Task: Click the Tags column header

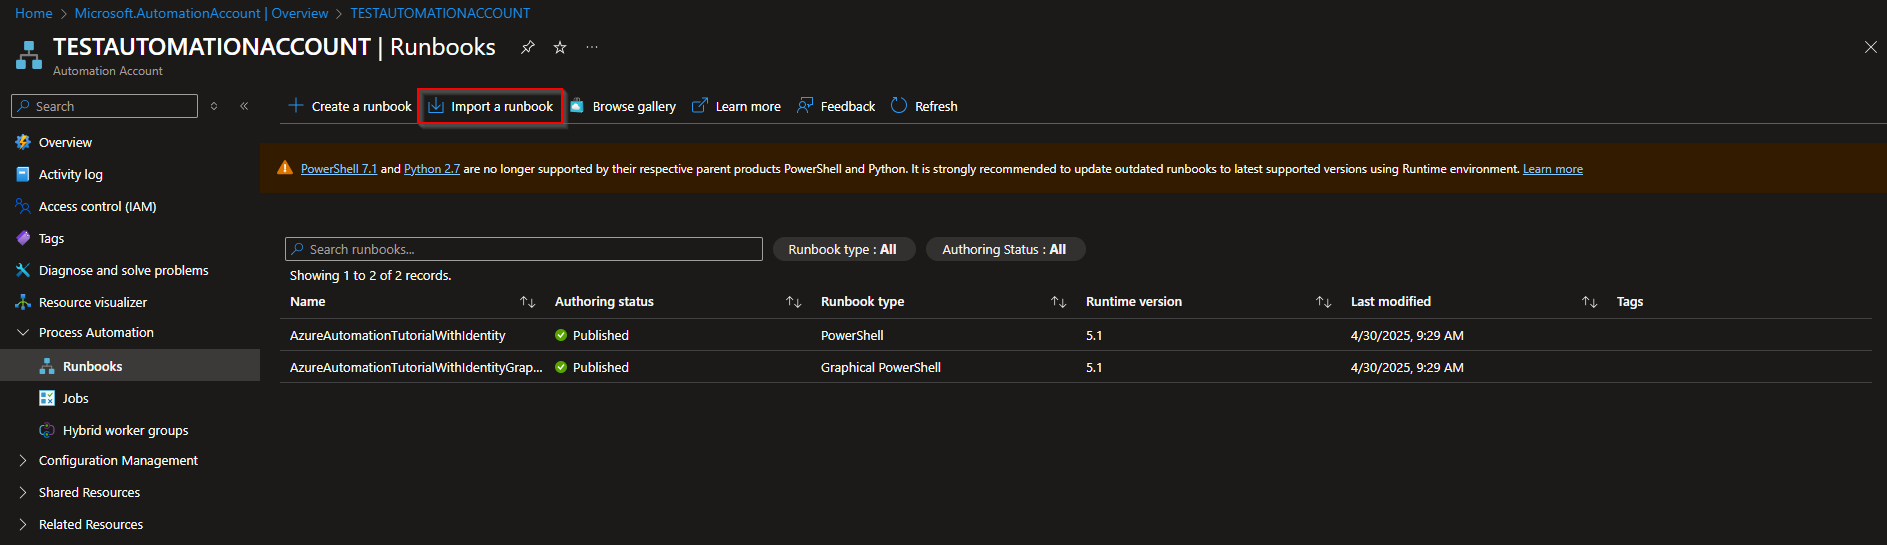Action: point(1630,302)
